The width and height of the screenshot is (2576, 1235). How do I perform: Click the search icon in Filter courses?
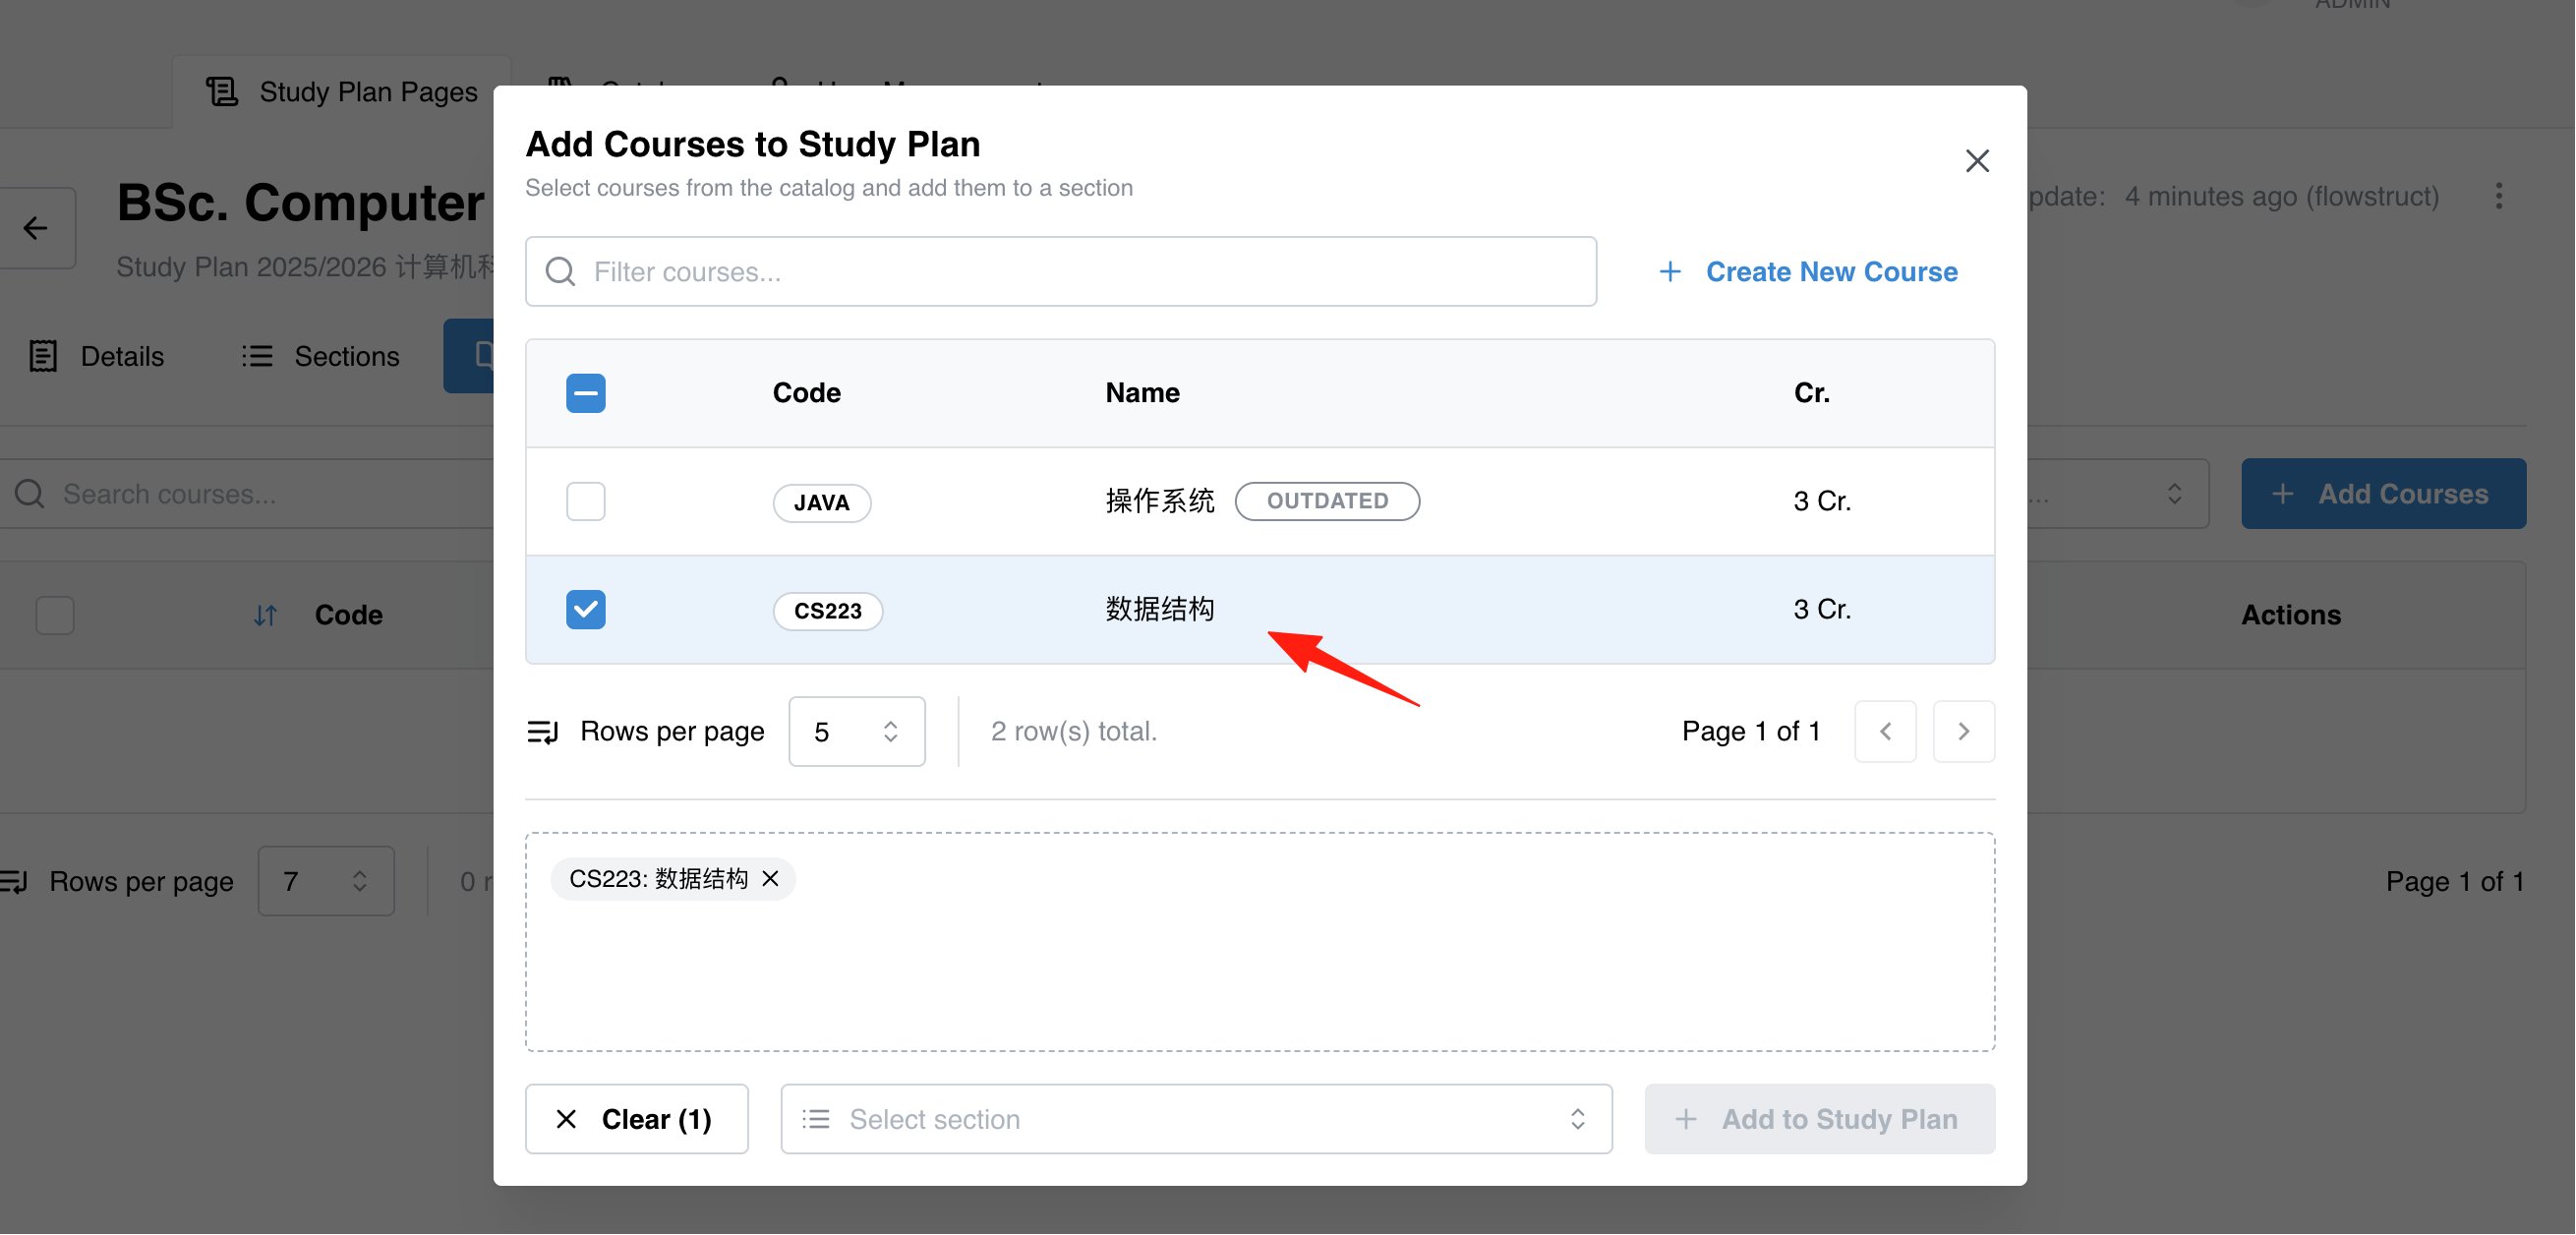(560, 272)
